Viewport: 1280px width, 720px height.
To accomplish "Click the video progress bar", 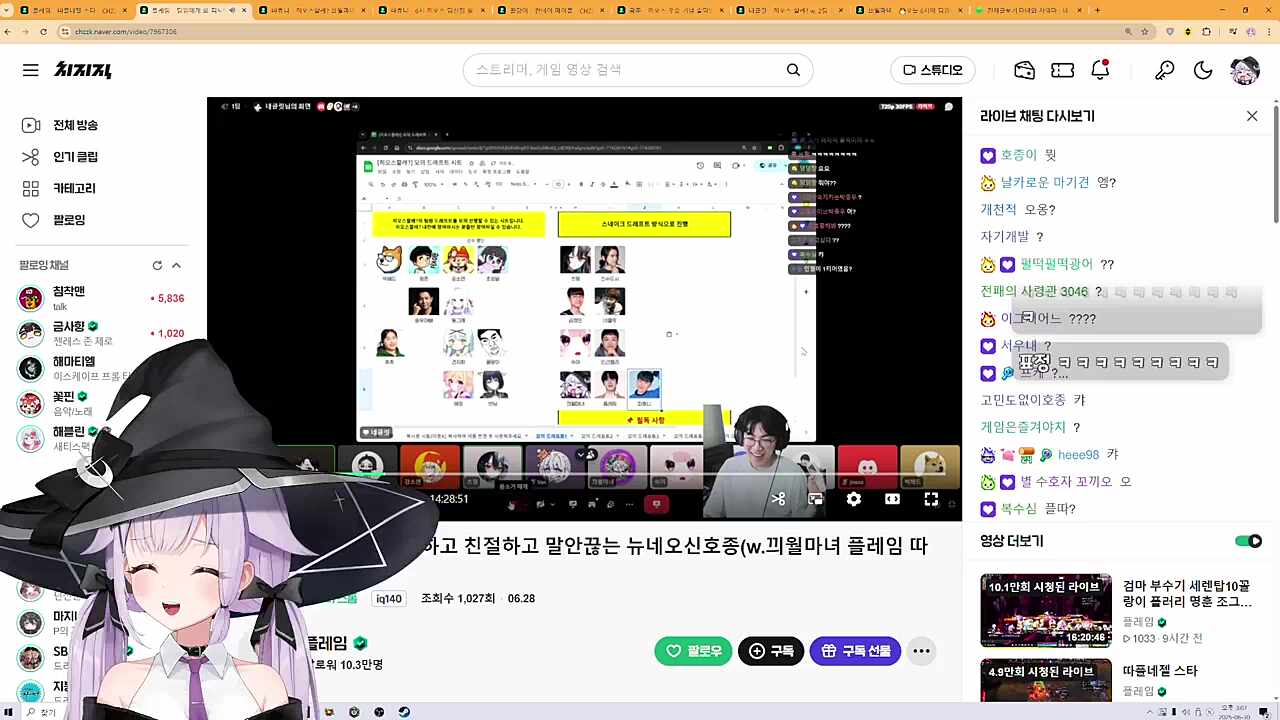I will coord(584,473).
